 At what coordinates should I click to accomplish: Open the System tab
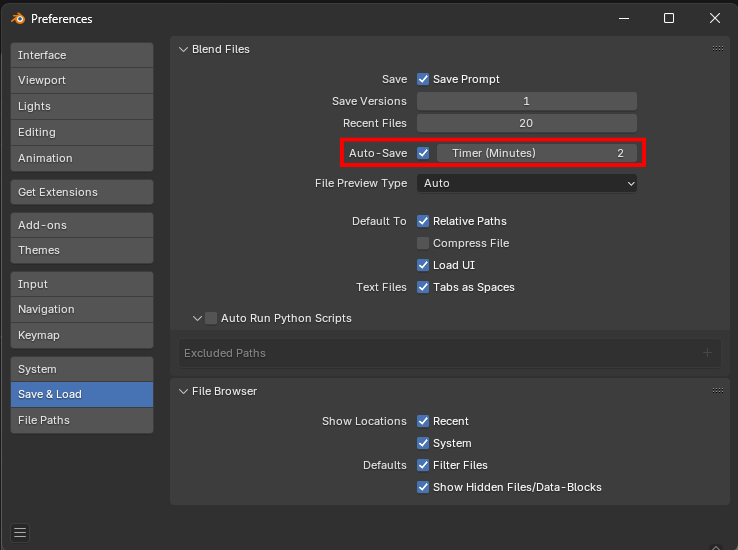(x=82, y=369)
